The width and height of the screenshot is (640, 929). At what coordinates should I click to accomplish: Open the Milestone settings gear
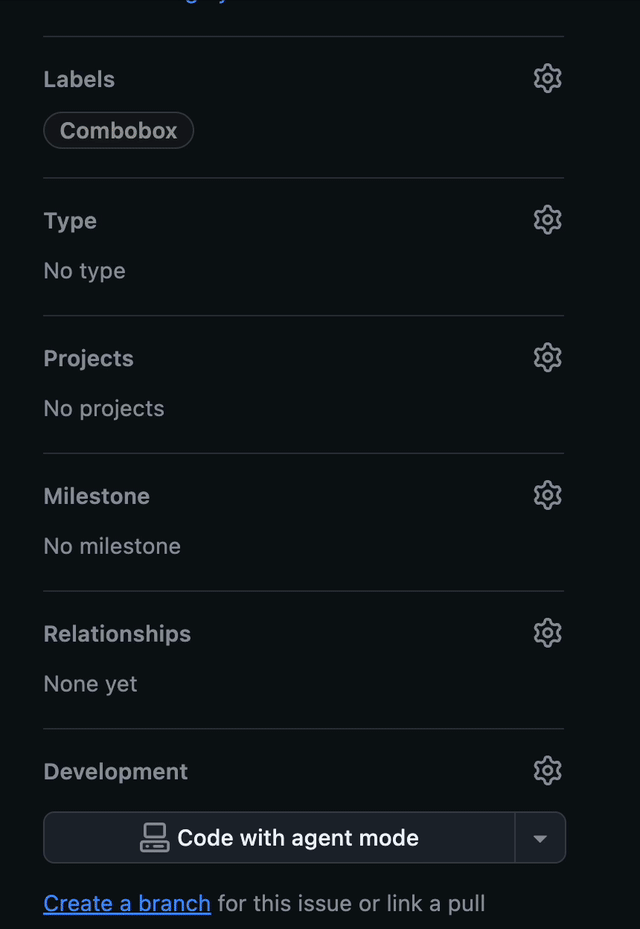547,494
